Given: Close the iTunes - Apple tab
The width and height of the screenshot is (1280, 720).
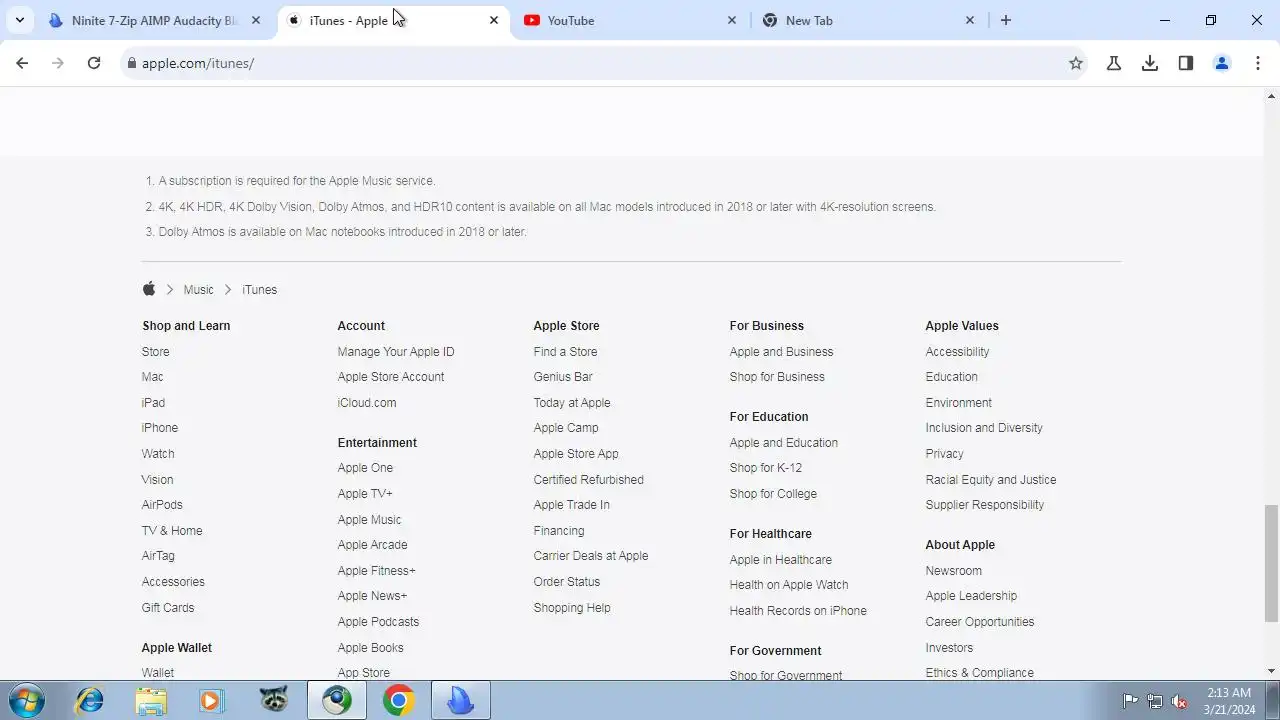Looking at the screenshot, I should pyautogui.click(x=494, y=20).
